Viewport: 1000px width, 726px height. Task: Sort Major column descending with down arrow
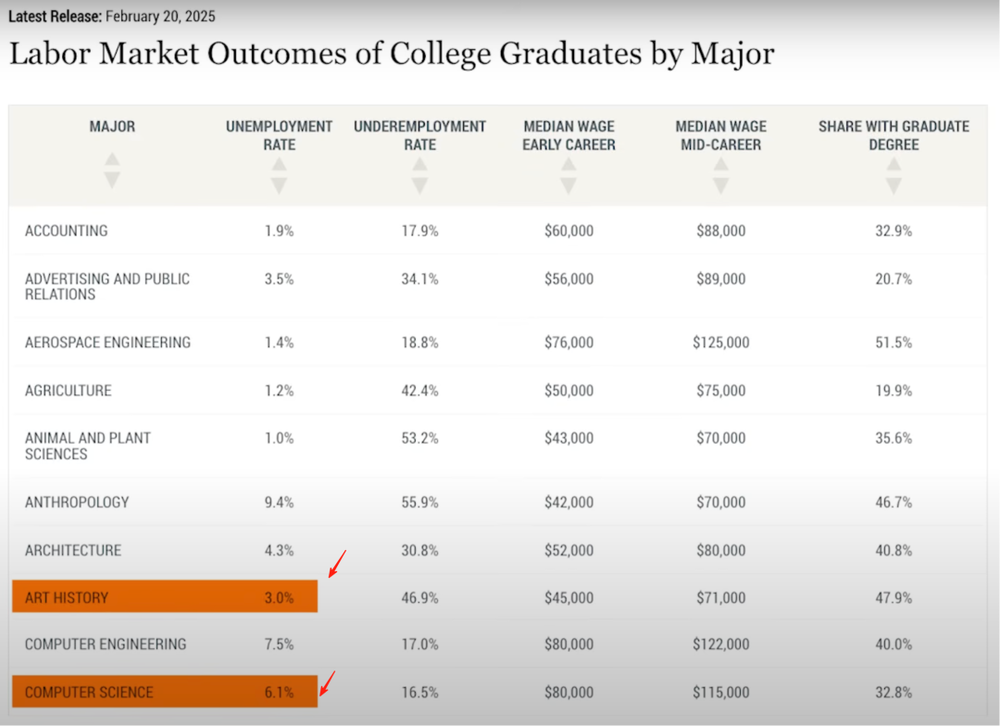[x=112, y=180]
